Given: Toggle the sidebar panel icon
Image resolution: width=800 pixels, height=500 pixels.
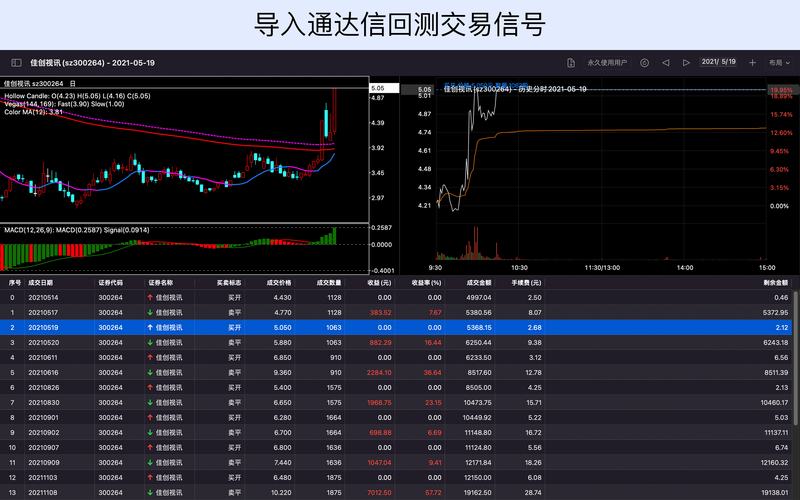Looking at the screenshot, I should [x=16, y=62].
